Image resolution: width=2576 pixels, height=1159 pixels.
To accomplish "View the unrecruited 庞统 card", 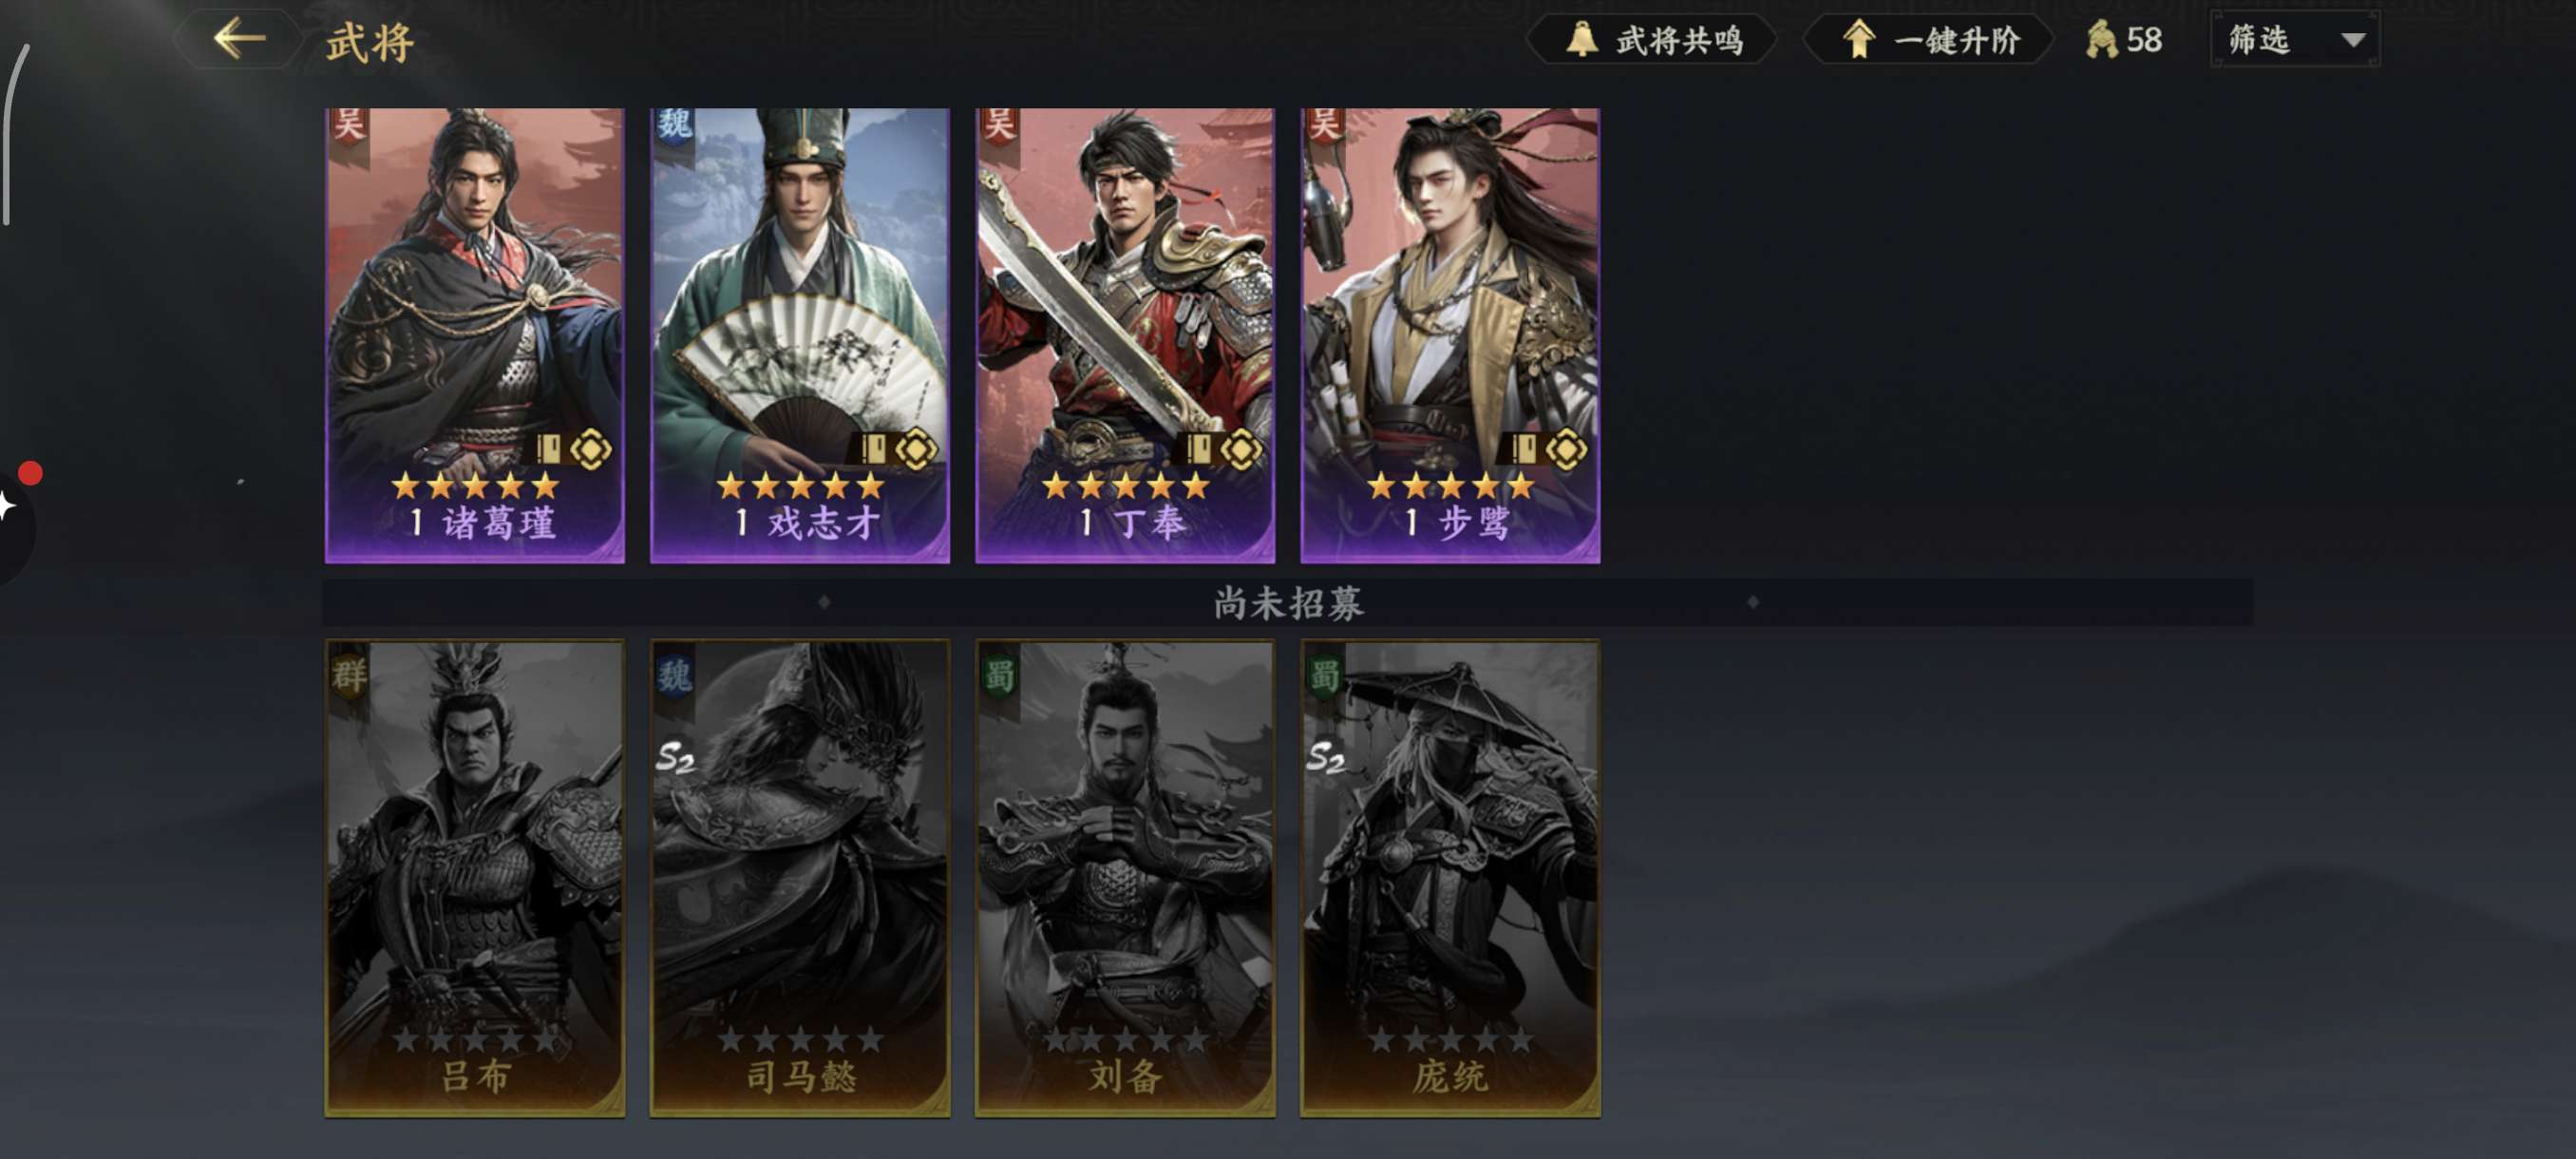I will coord(1450,878).
